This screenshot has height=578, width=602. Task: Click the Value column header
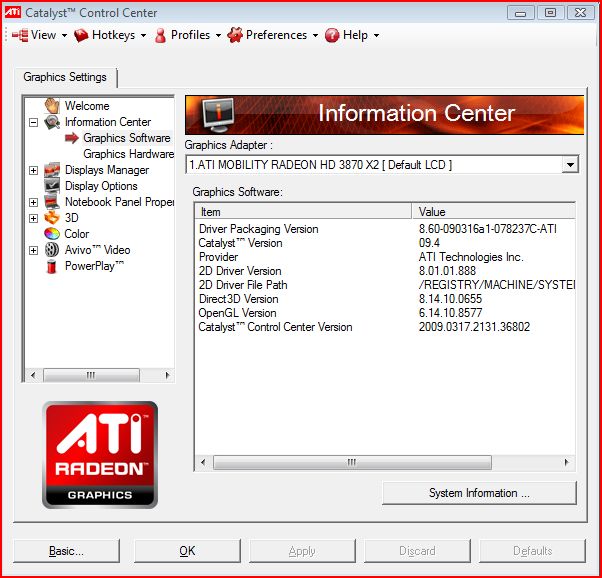click(x=494, y=212)
